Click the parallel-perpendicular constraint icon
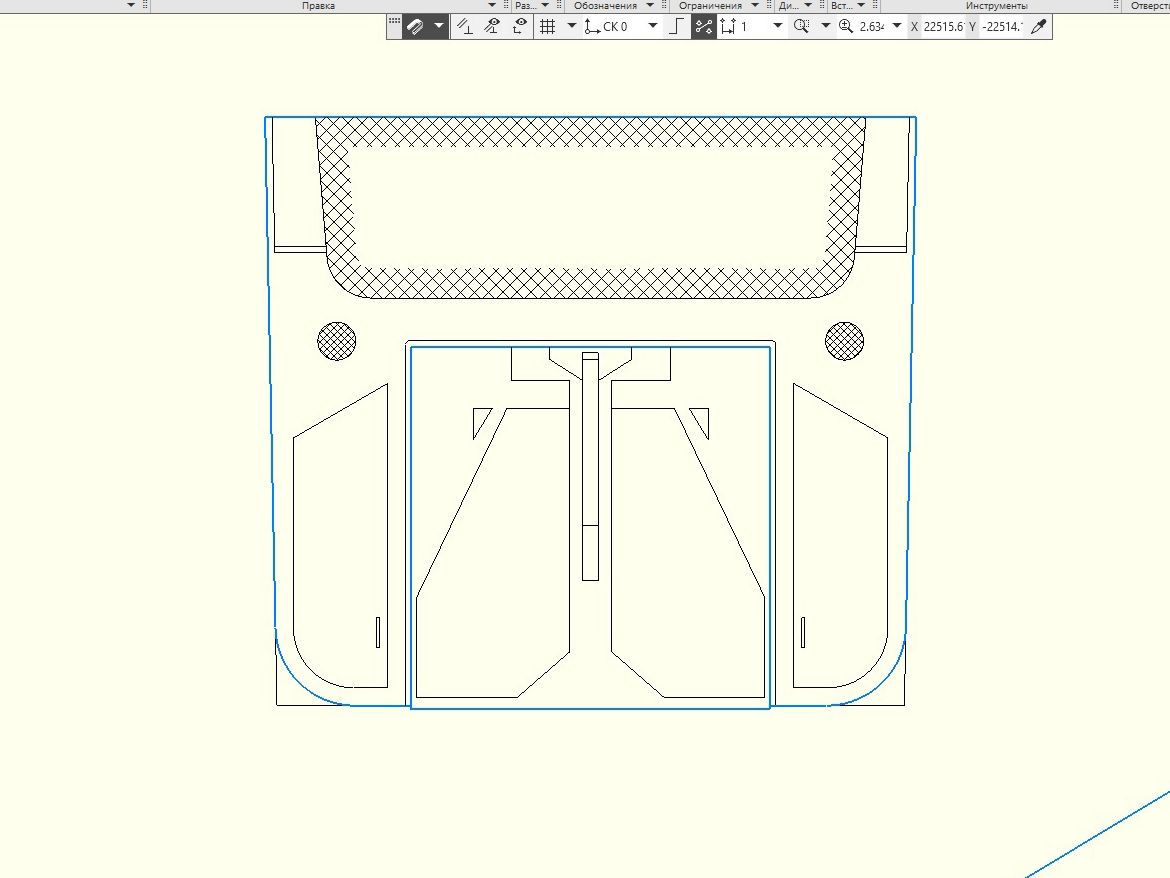 464,27
